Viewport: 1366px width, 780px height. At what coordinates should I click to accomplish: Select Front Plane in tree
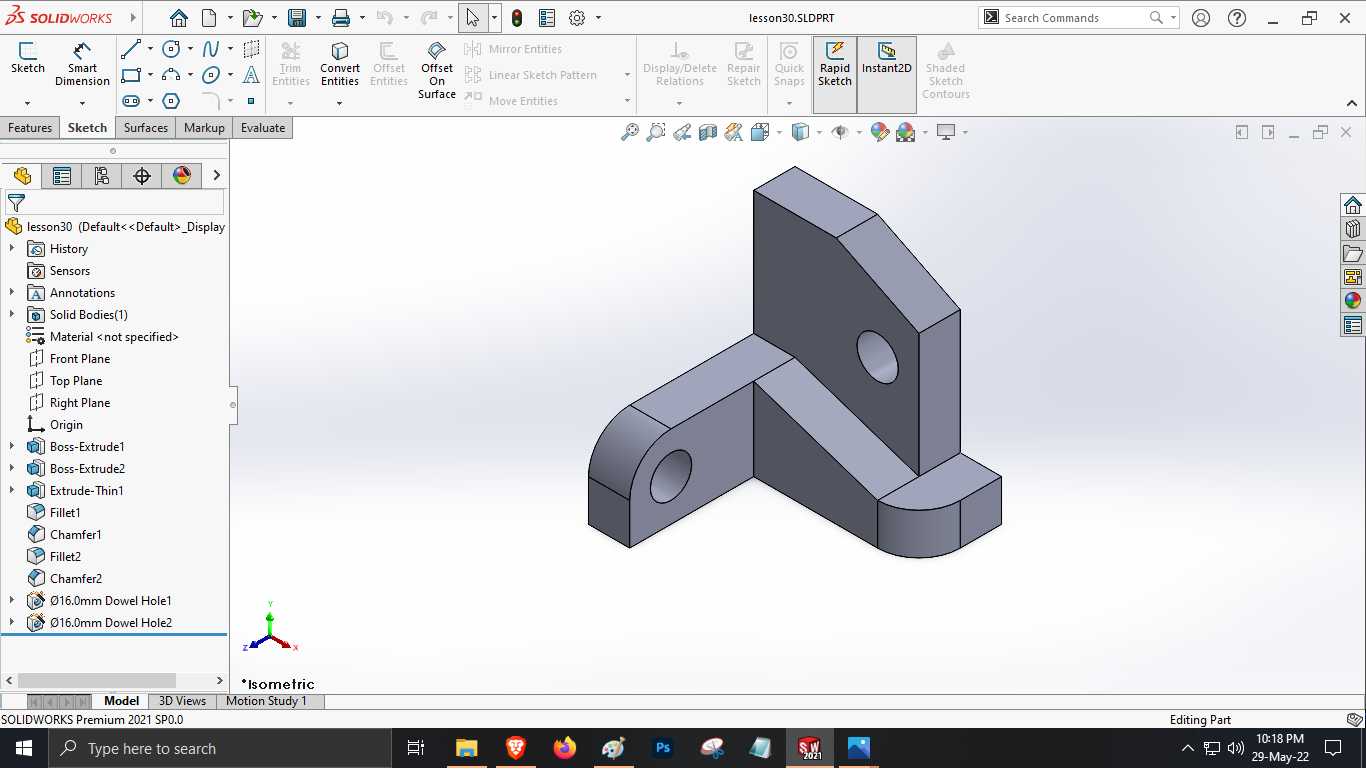(x=80, y=359)
